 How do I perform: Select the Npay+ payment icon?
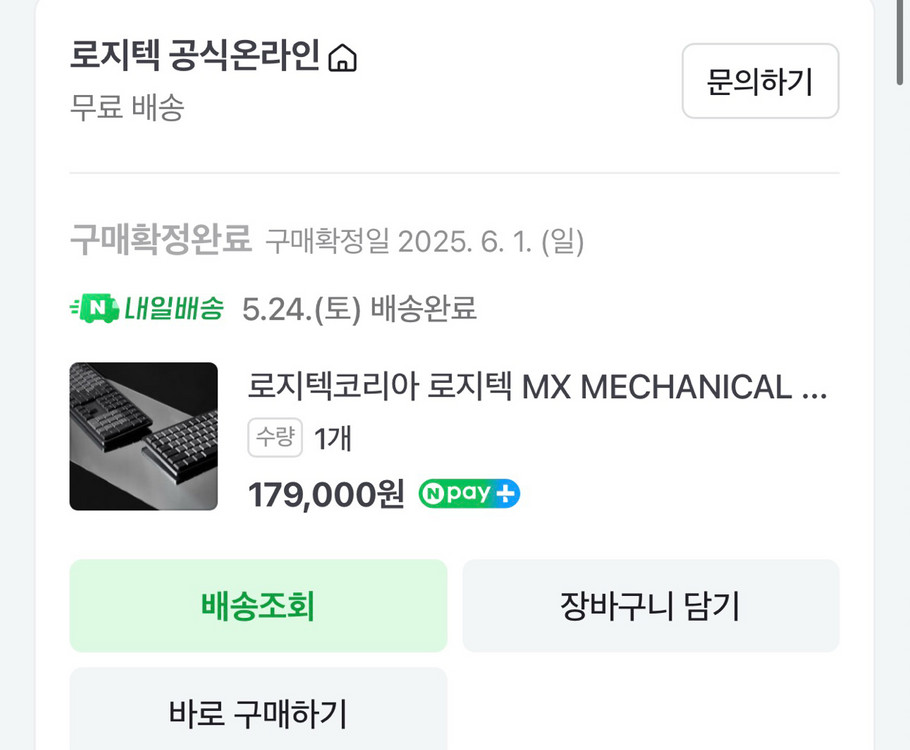pyautogui.click(x=468, y=492)
